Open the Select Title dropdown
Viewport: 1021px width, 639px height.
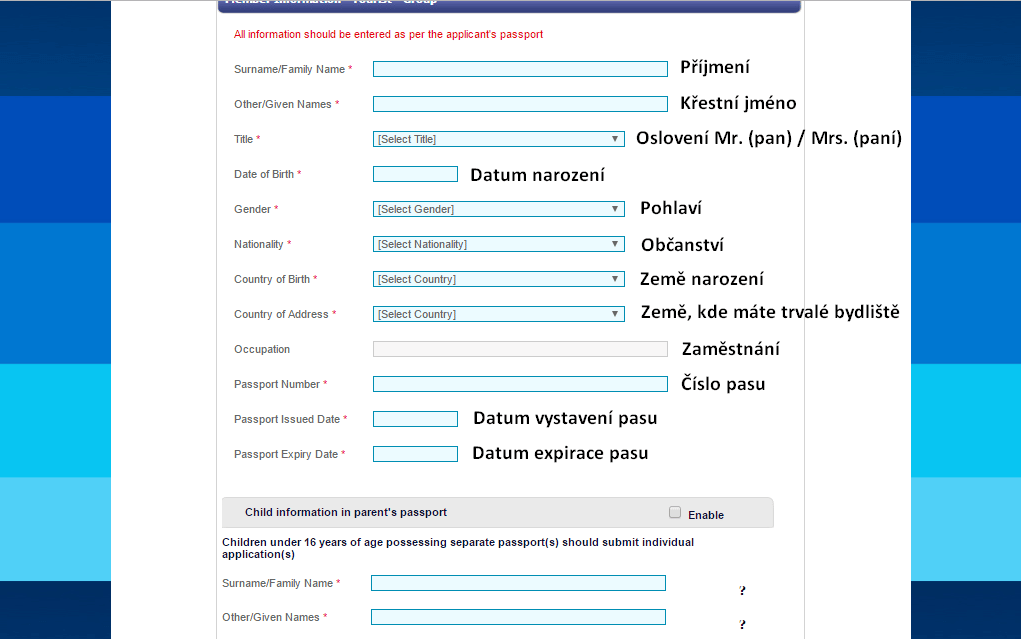498,139
